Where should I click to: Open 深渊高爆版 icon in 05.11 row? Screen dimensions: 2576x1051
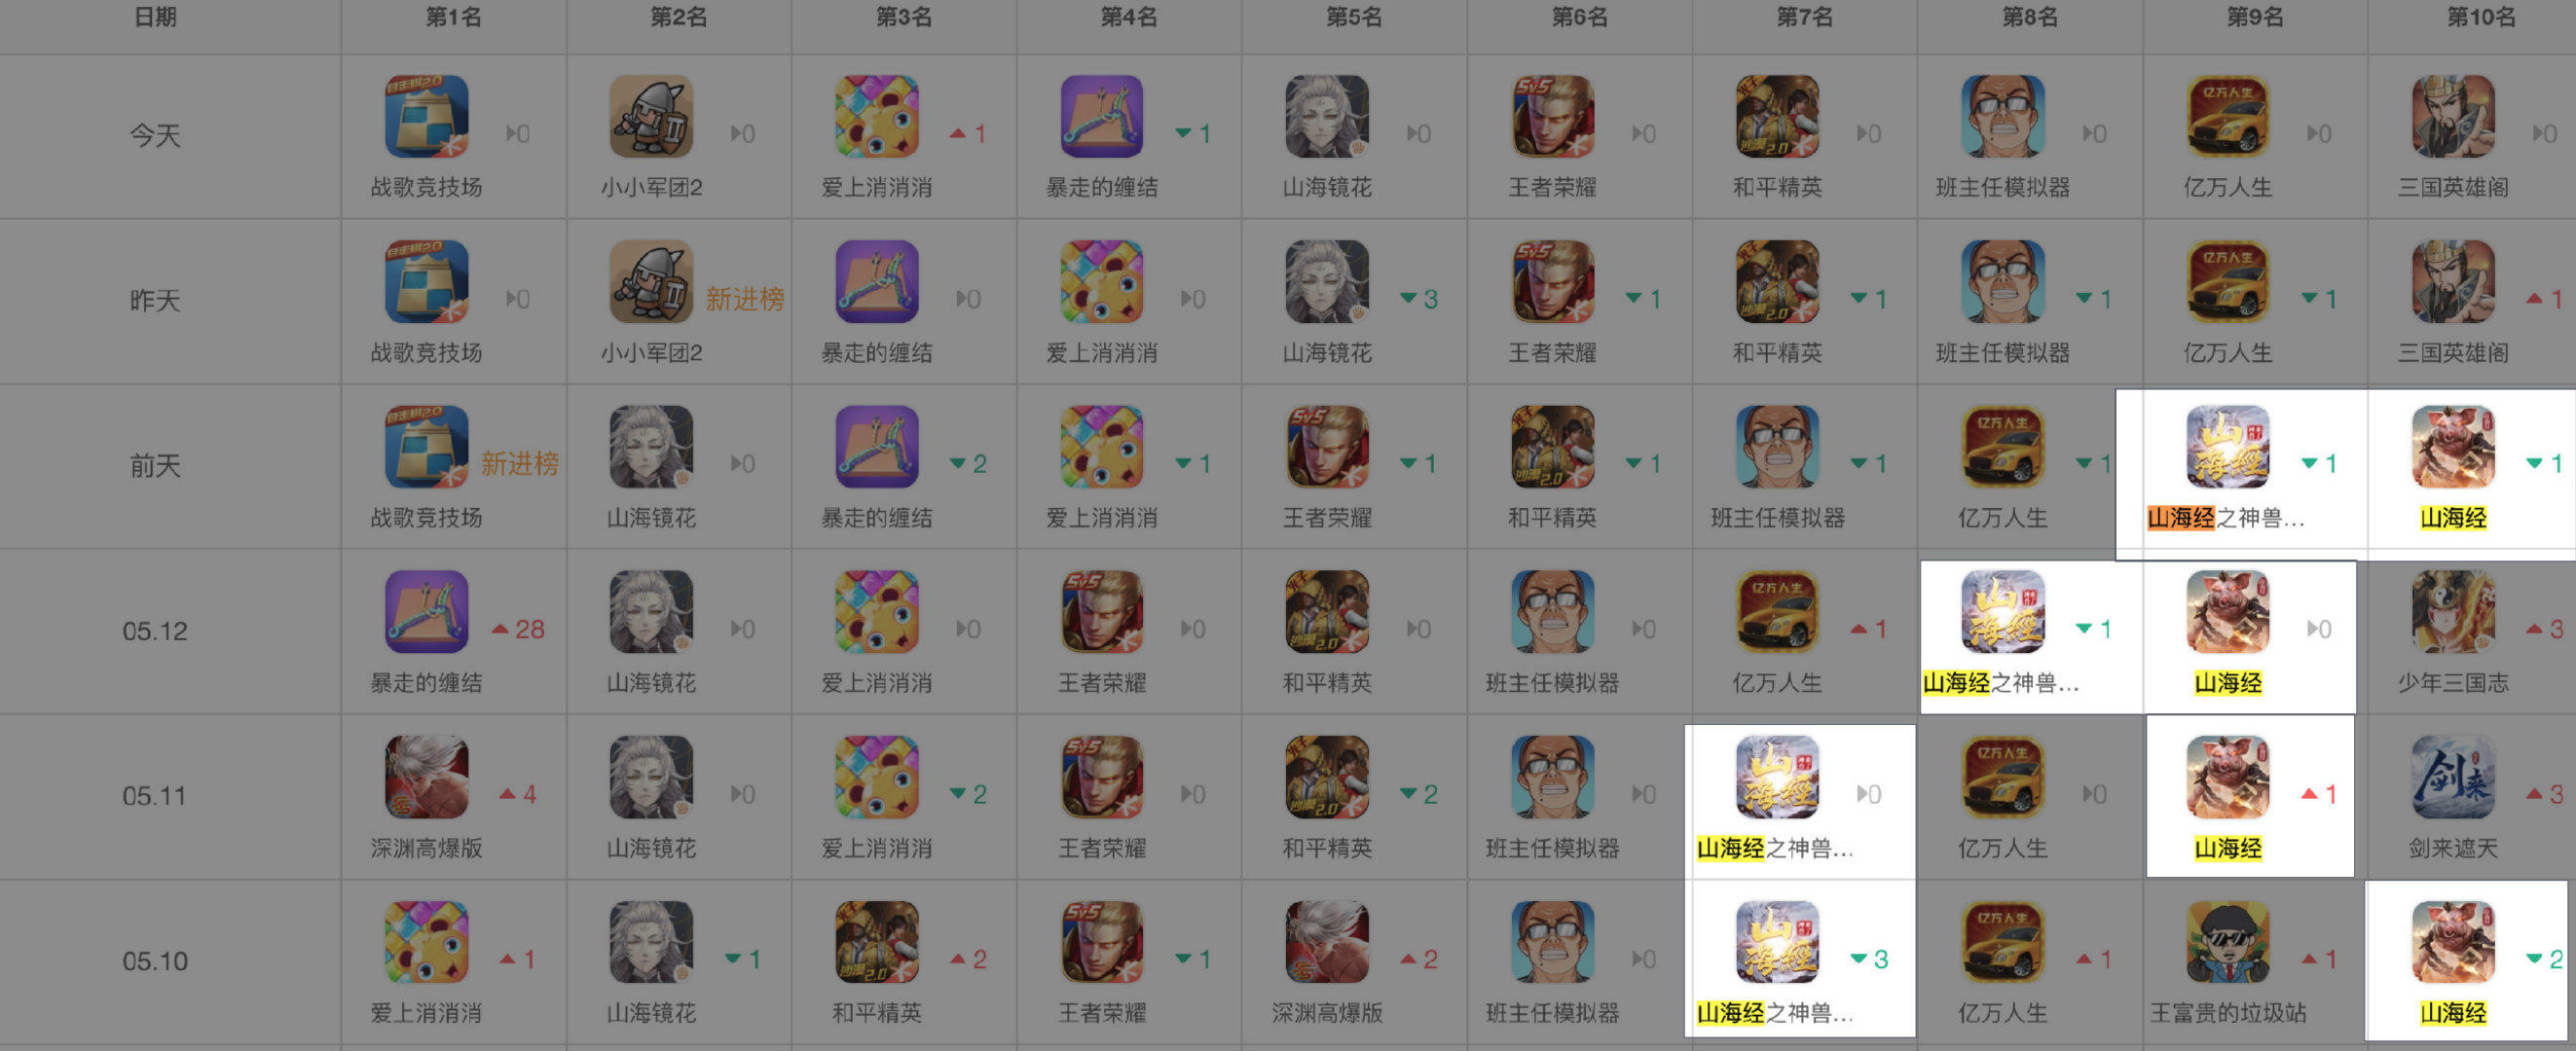point(426,777)
